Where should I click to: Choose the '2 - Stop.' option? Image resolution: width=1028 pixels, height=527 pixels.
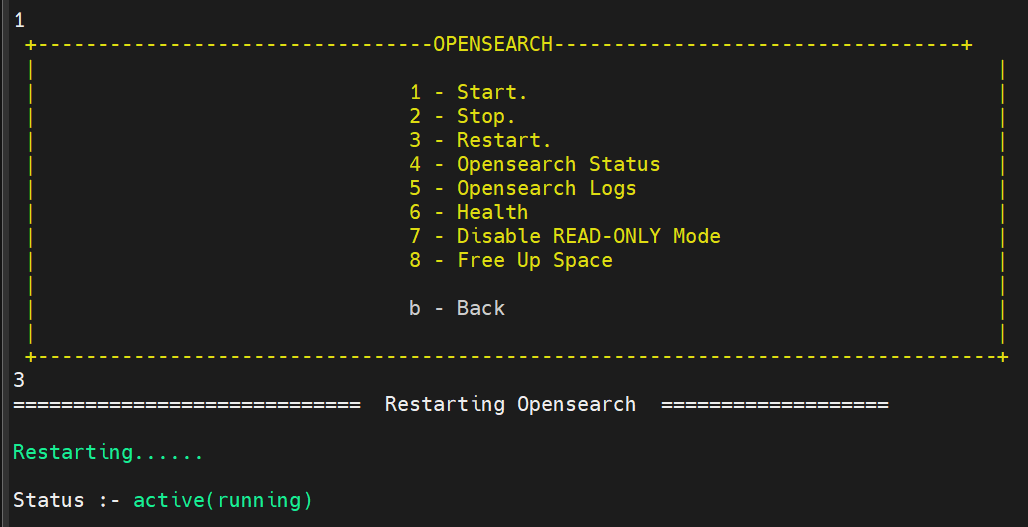(x=462, y=116)
